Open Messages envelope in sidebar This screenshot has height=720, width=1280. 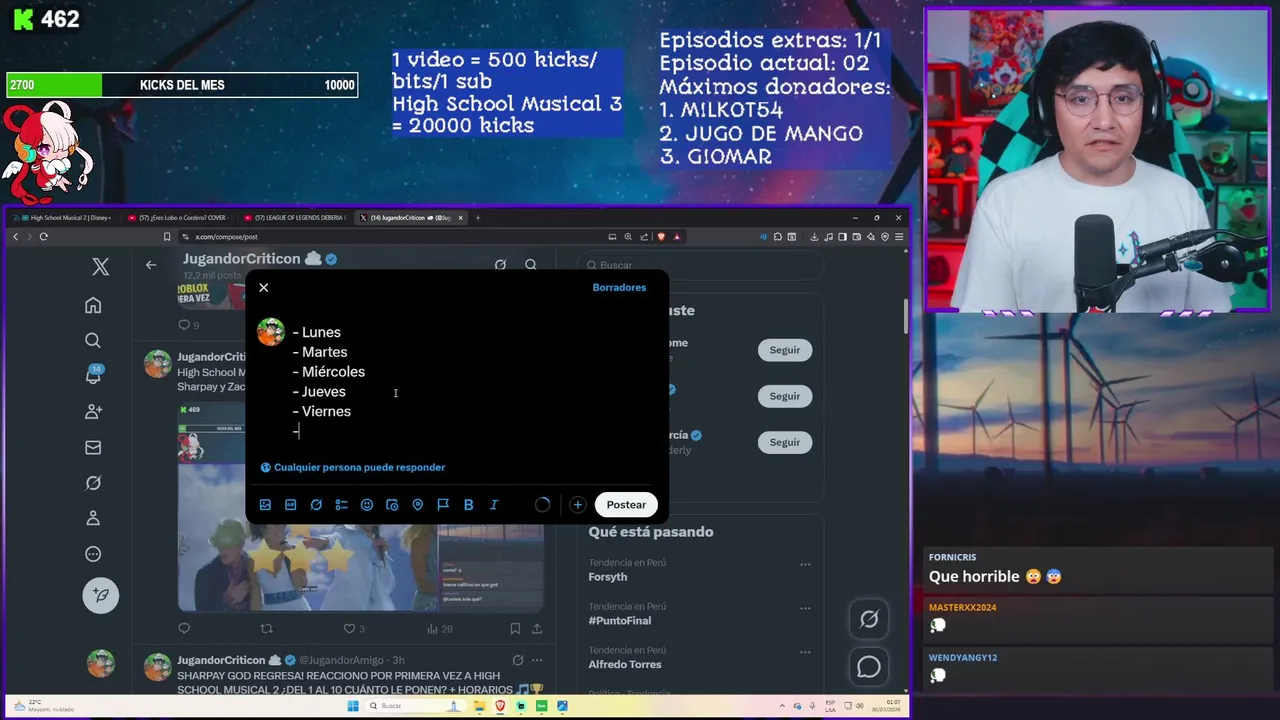(93, 447)
